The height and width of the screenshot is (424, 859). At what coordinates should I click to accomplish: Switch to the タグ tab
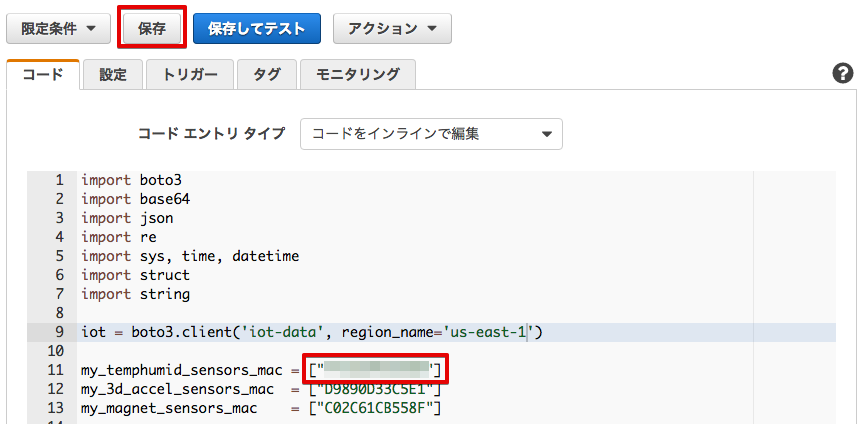(267, 75)
